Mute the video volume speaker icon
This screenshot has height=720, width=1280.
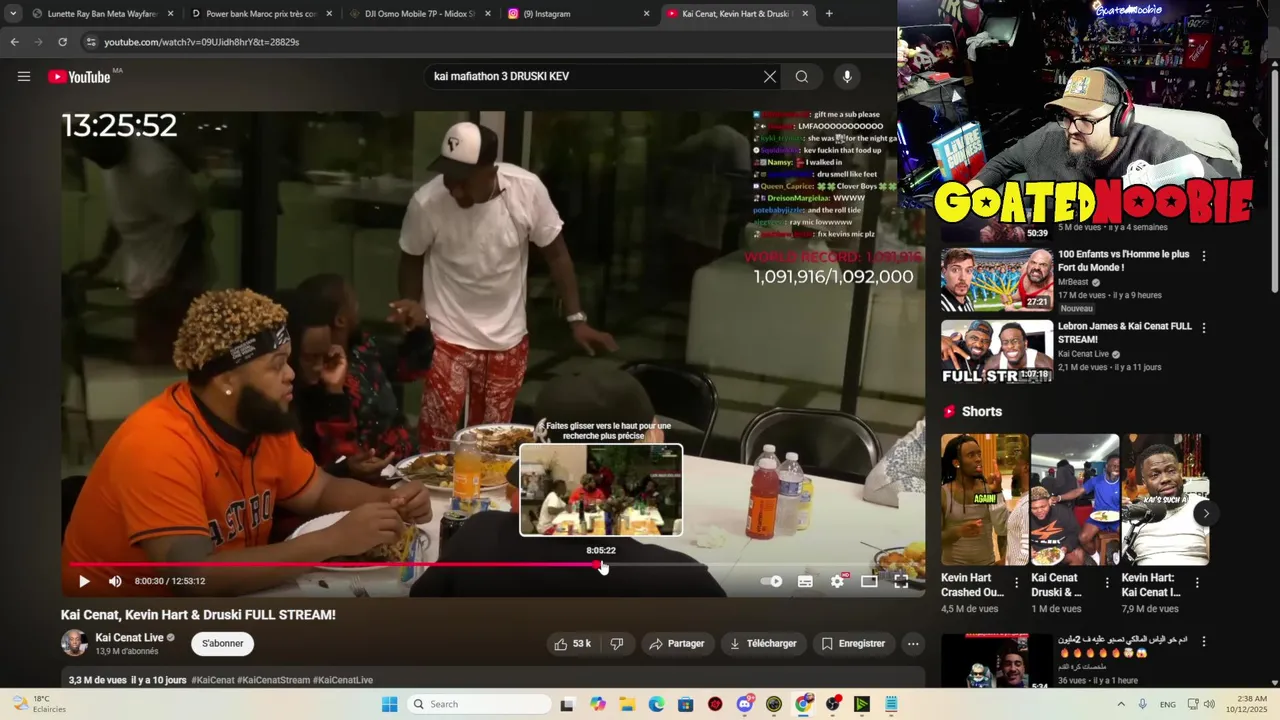click(115, 581)
